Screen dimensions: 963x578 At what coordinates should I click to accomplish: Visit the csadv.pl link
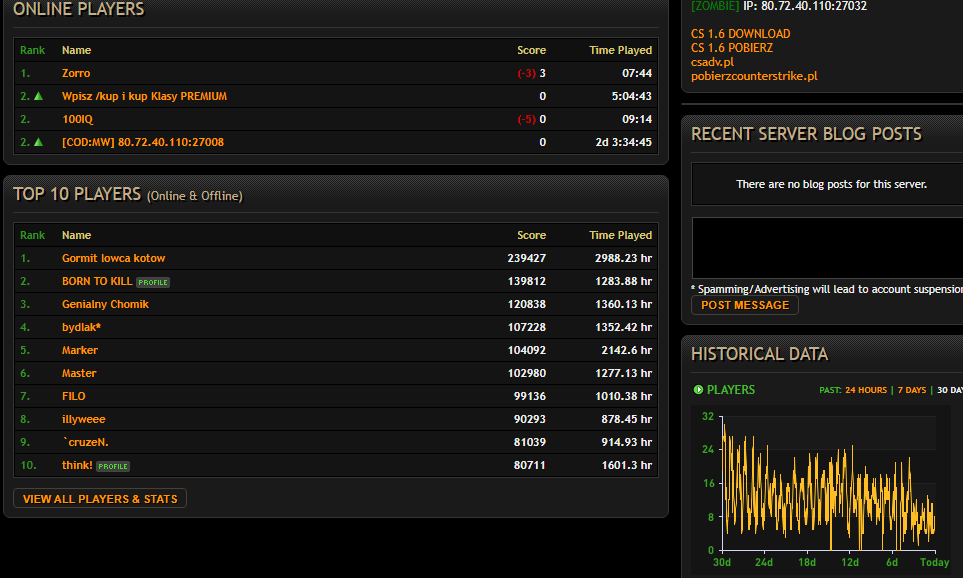tap(712, 62)
